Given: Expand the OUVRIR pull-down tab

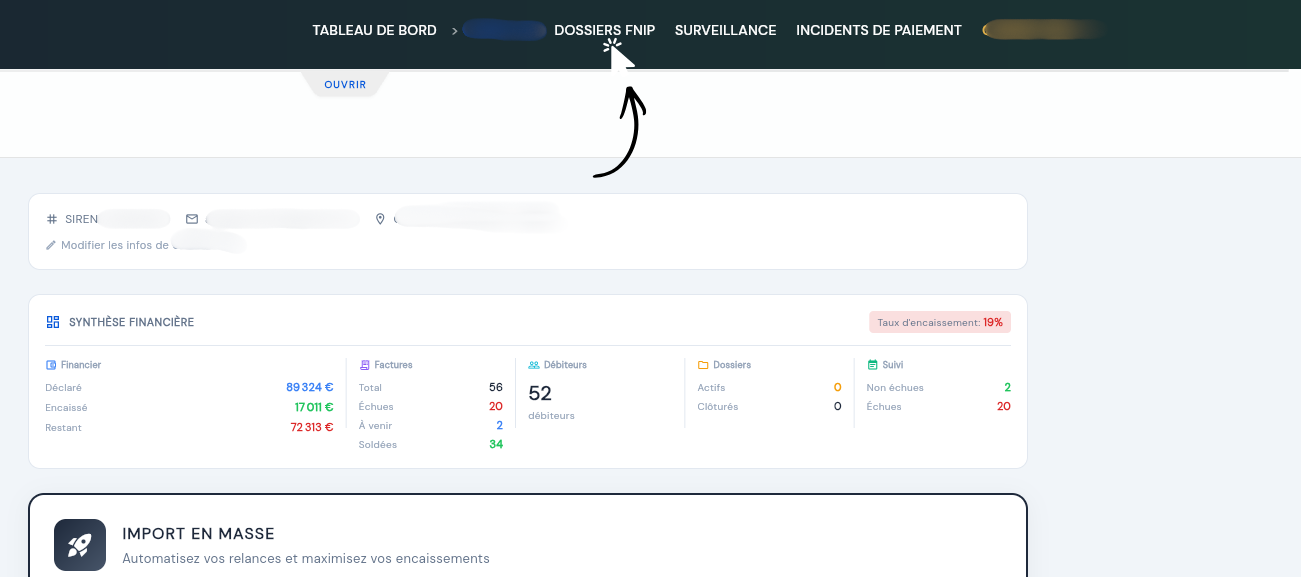Looking at the screenshot, I should pos(345,85).
